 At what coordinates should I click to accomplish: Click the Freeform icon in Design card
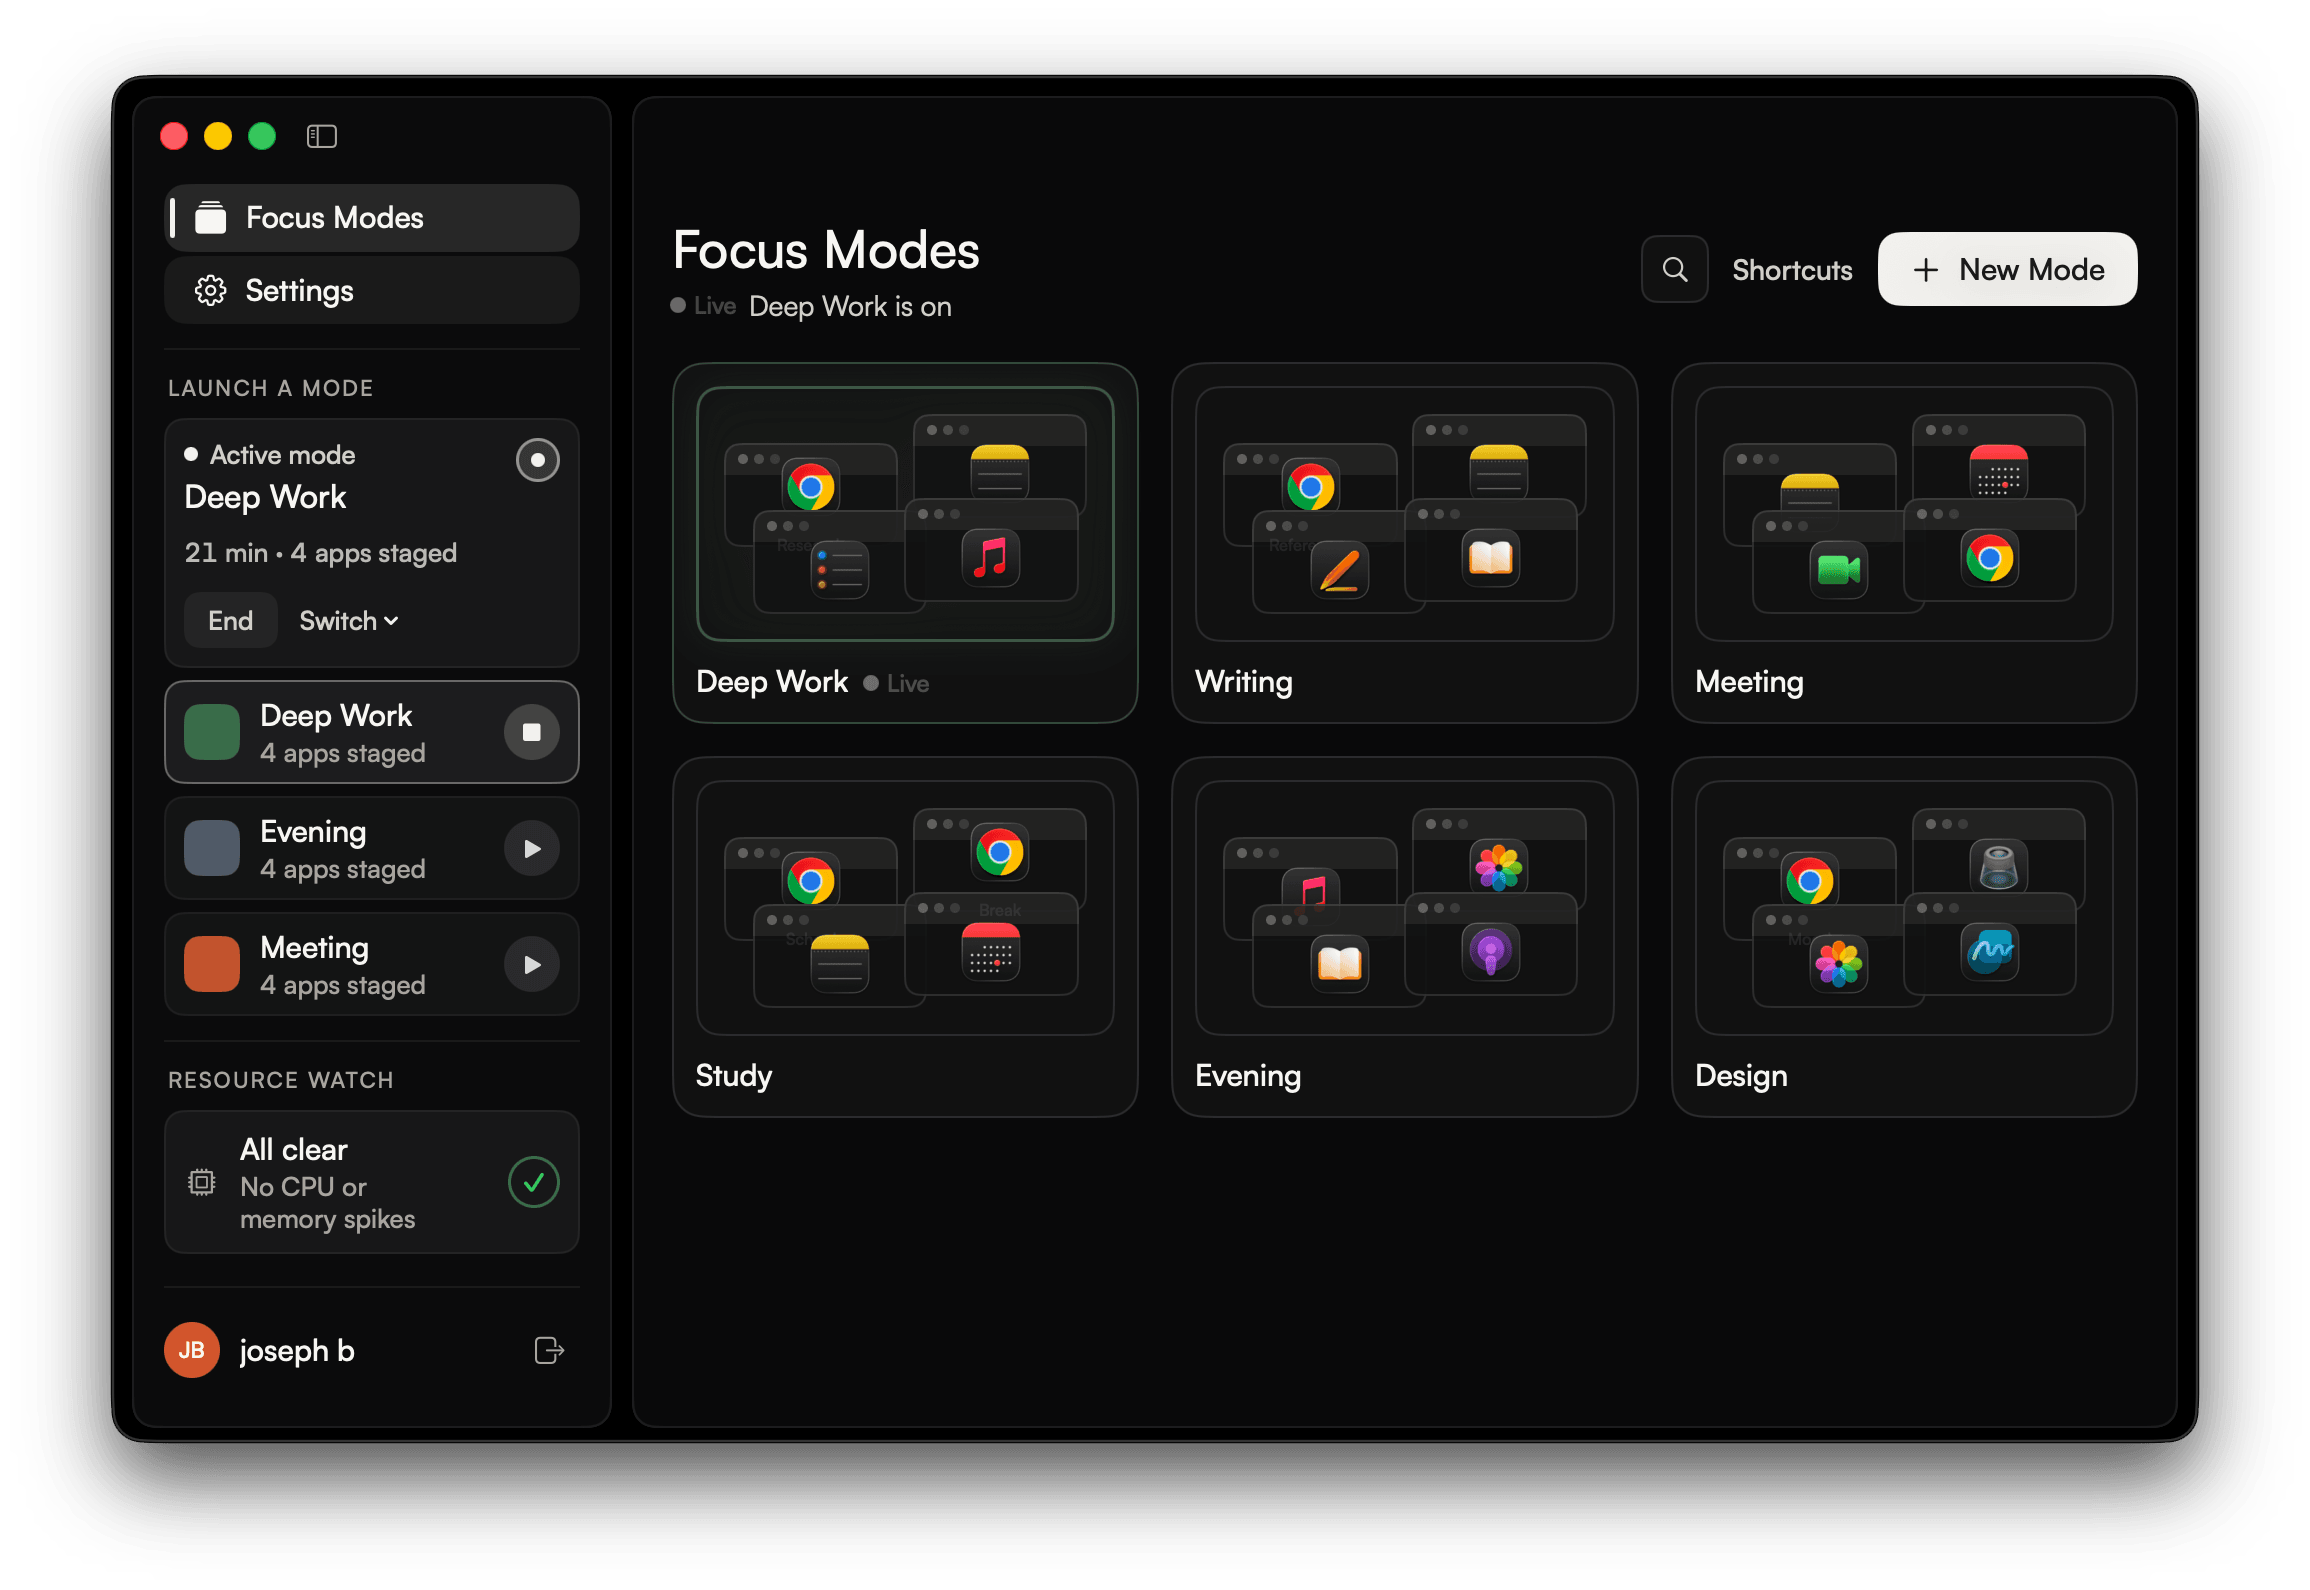coord(1989,953)
